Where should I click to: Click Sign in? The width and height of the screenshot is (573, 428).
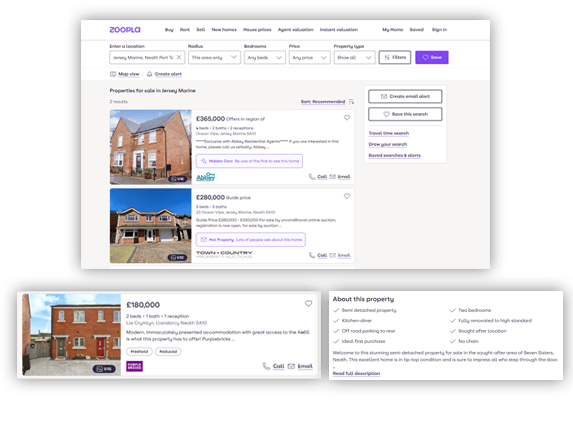439,30
